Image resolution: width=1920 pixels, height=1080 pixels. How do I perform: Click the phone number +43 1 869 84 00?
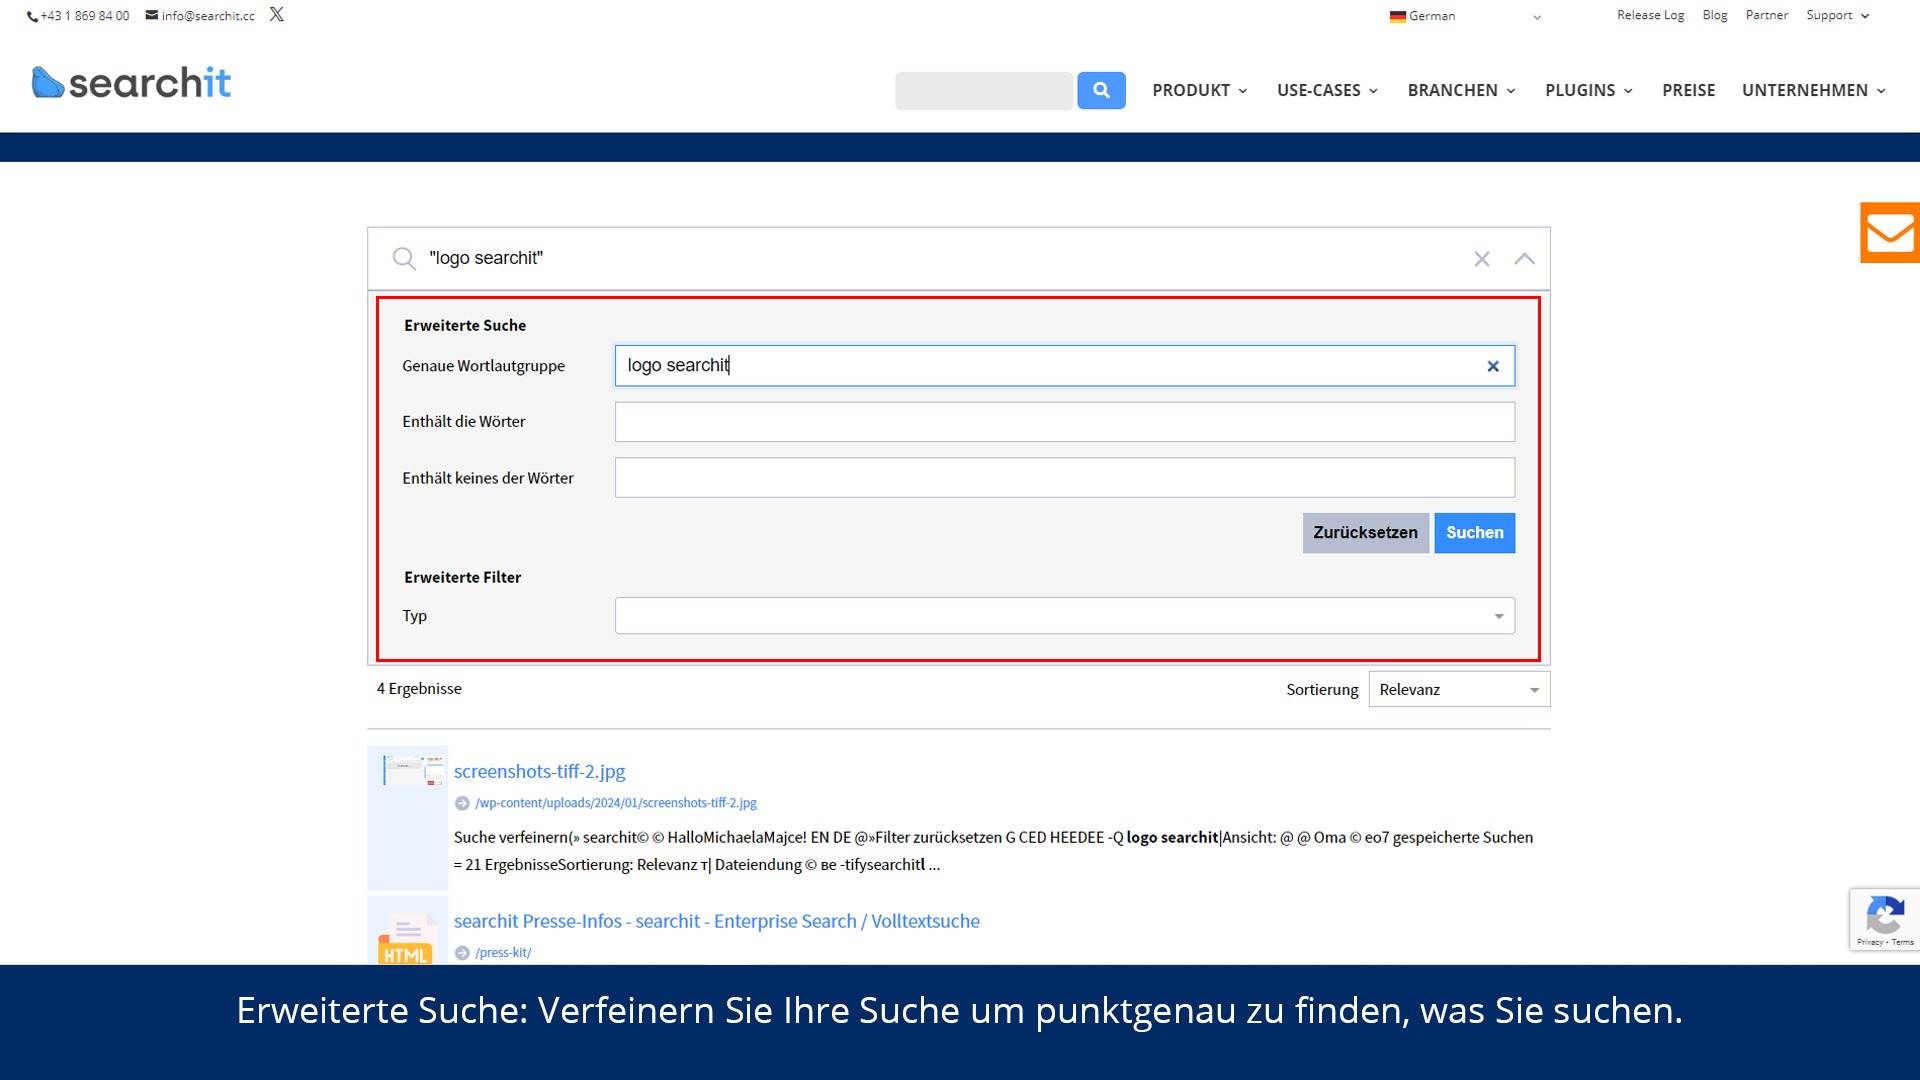tap(78, 16)
